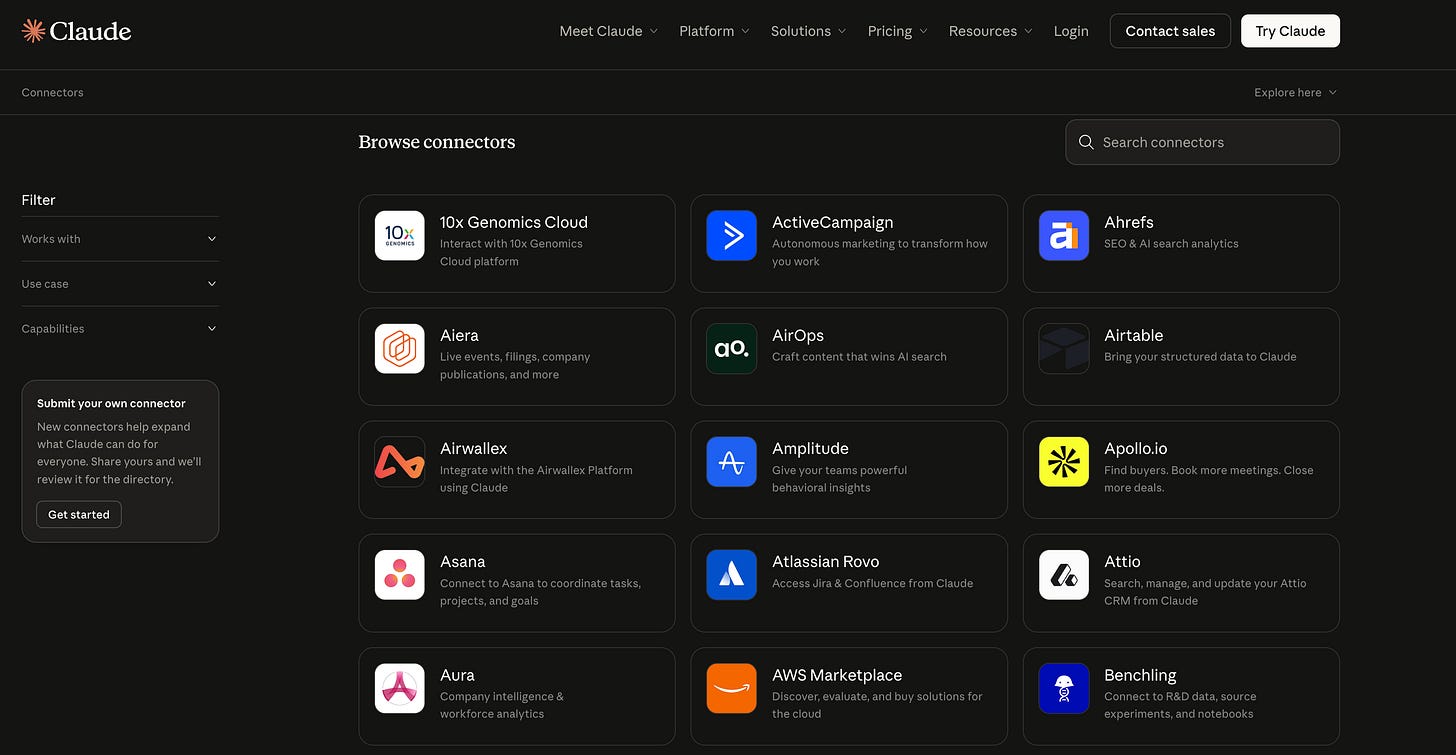This screenshot has height=755, width=1456.
Task: Select the Aiera connector title
Action: [x=459, y=335]
